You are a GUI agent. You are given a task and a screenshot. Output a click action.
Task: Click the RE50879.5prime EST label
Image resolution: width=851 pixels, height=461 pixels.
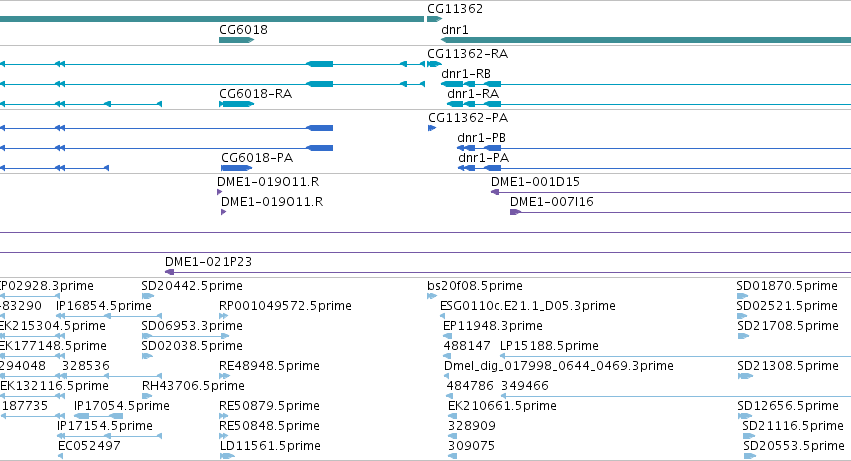[x=269, y=406]
